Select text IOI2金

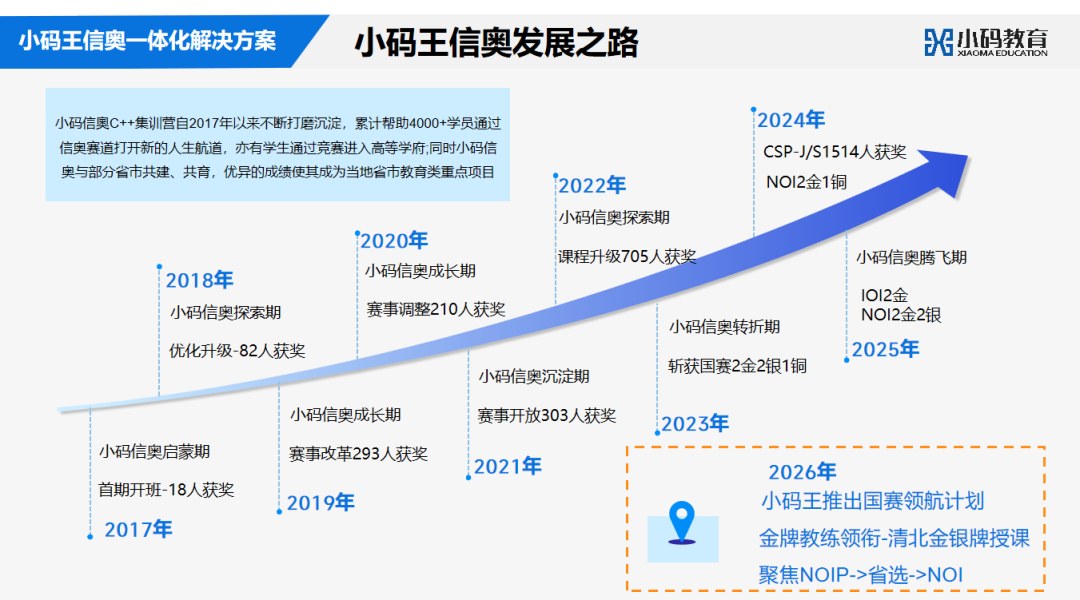pos(884,296)
